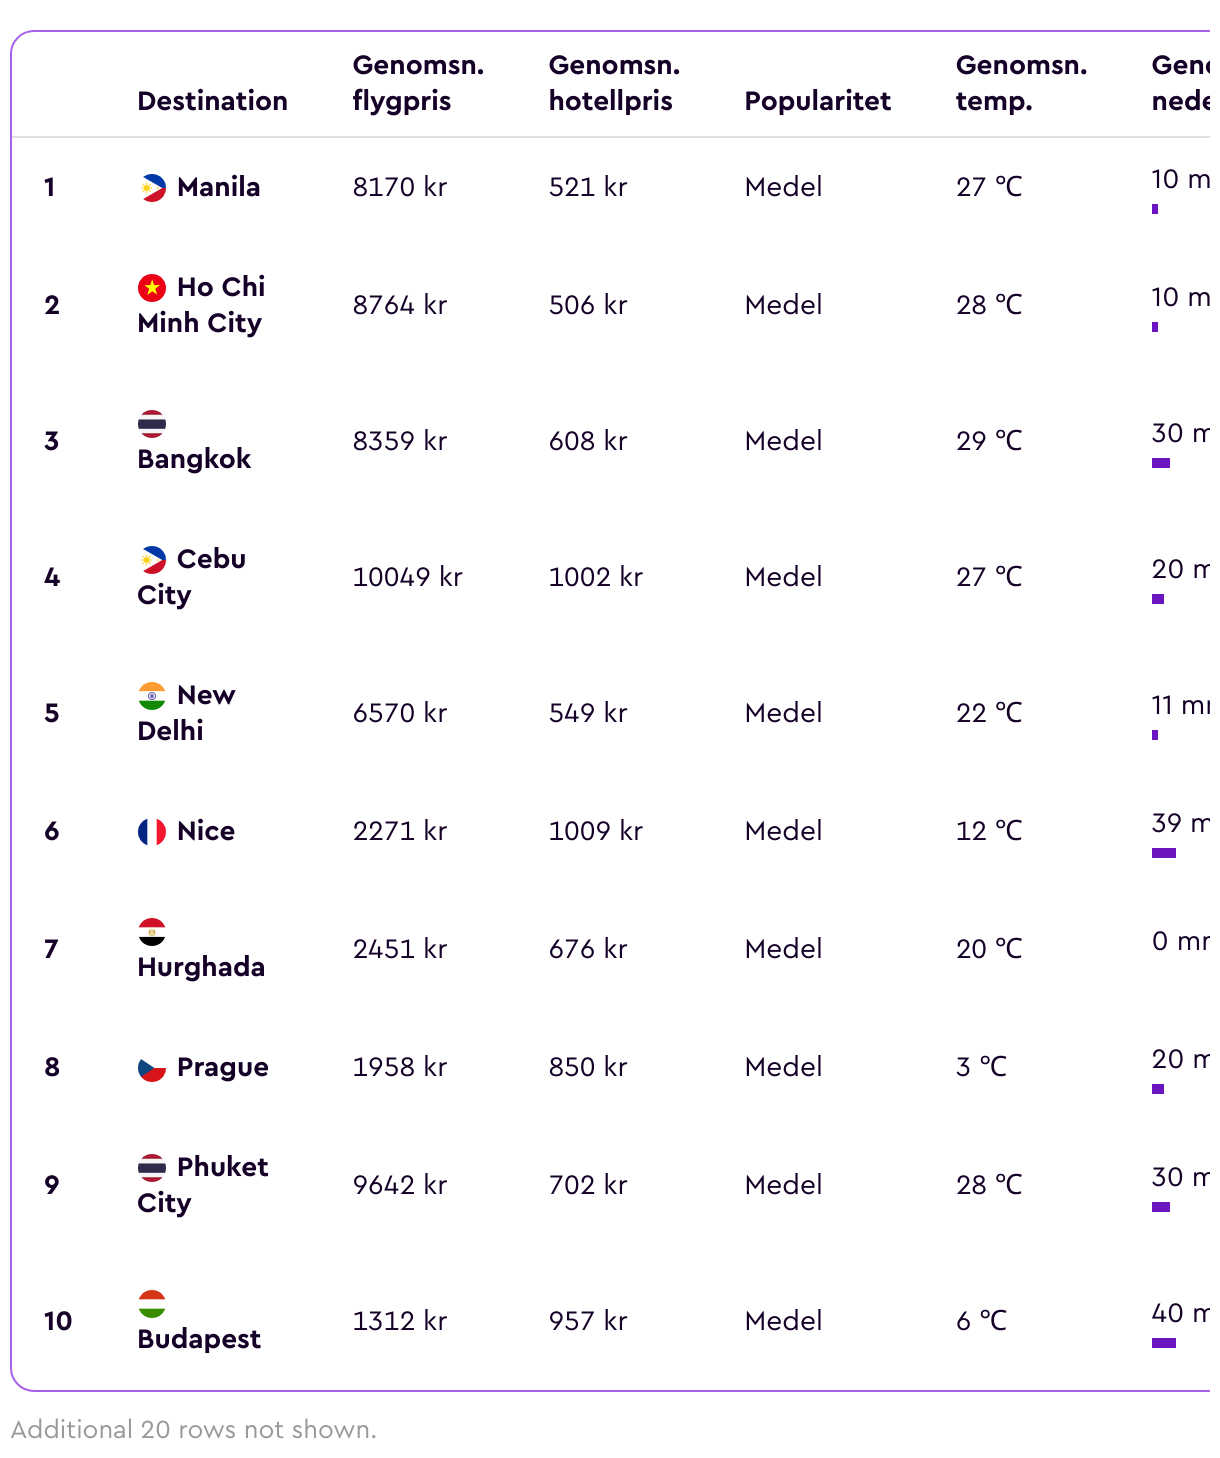
Task: Click the Popularitet column header
Action: 817,101
